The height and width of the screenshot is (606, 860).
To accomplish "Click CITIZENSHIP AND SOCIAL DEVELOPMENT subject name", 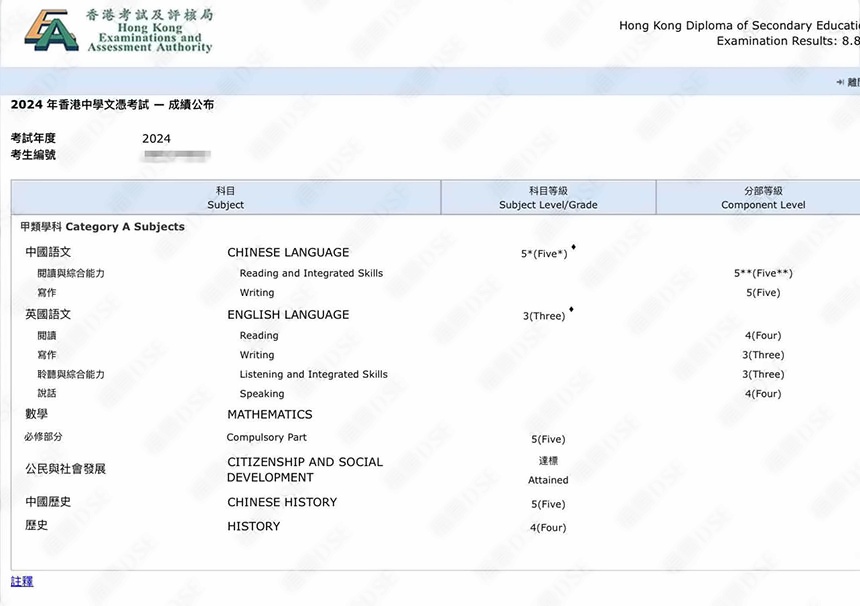I will tap(304, 470).
